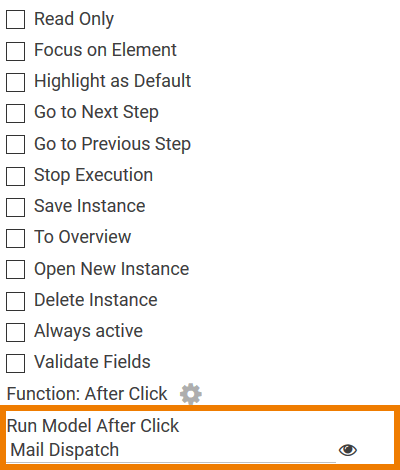Enable Go to Next Step
The height and width of the screenshot is (470, 400).
coord(15,113)
